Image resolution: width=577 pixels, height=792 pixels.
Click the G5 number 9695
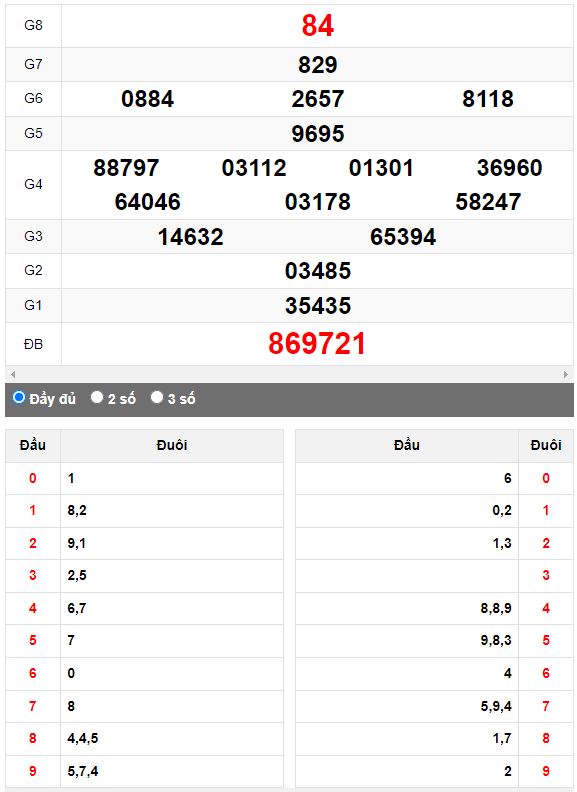point(318,134)
